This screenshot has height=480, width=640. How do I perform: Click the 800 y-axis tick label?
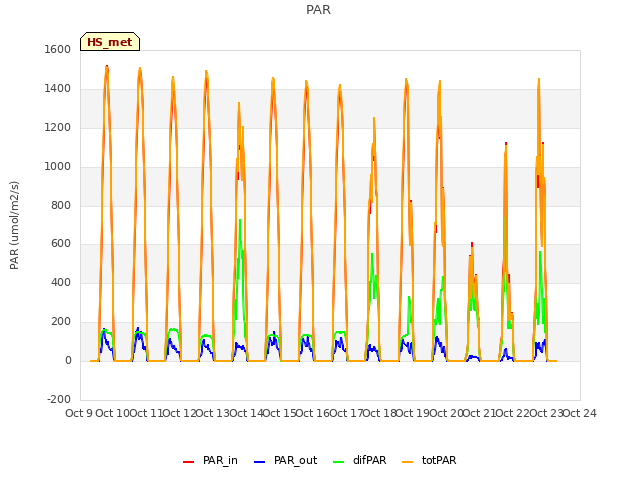(61, 205)
